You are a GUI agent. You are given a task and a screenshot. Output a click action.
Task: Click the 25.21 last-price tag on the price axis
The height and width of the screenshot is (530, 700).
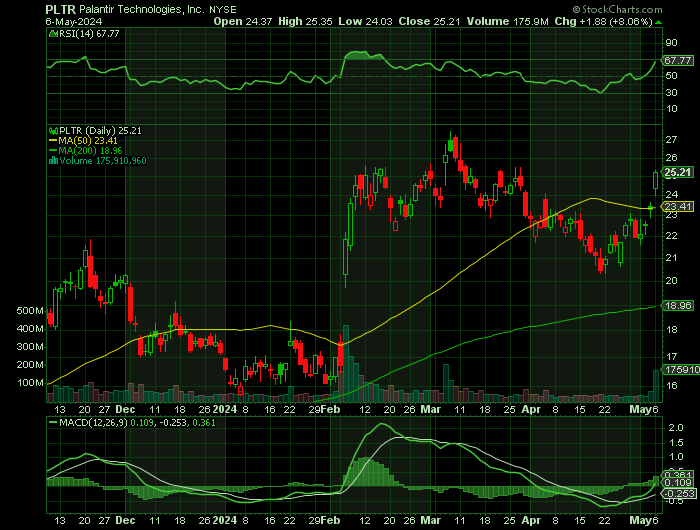click(x=678, y=173)
